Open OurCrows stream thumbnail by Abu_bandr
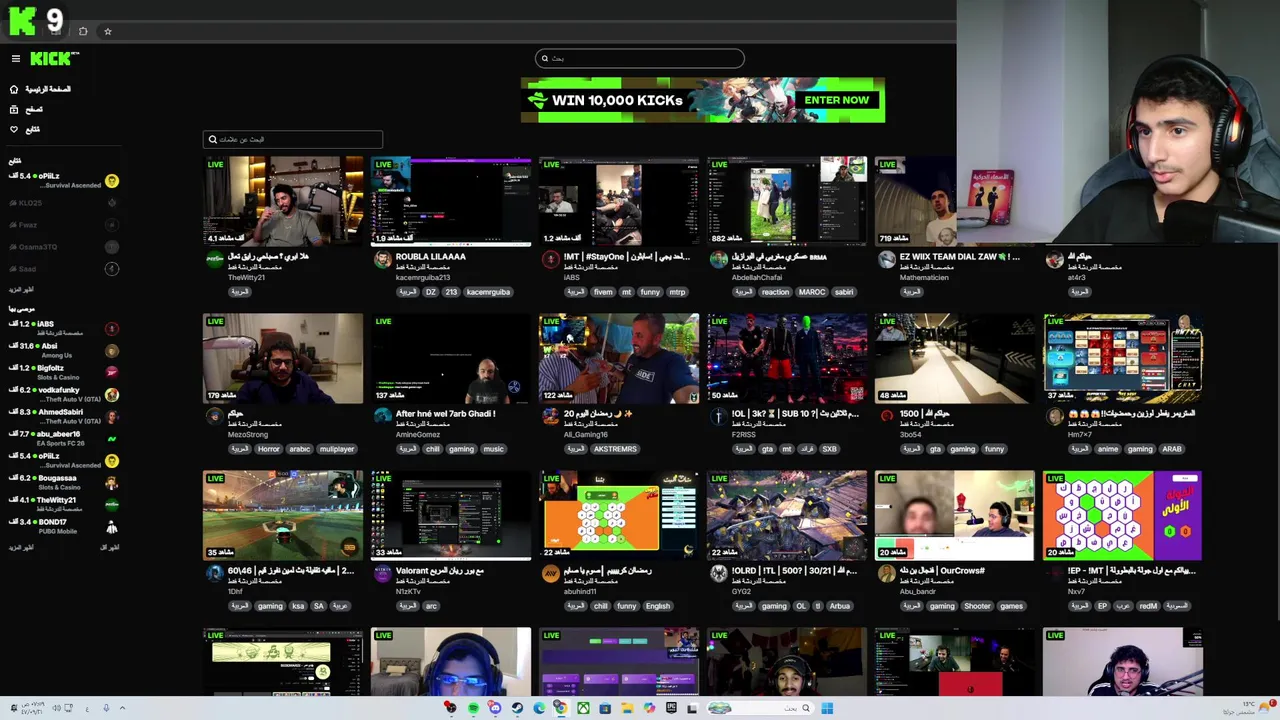Screen dimensions: 1280x720 pos(955,515)
